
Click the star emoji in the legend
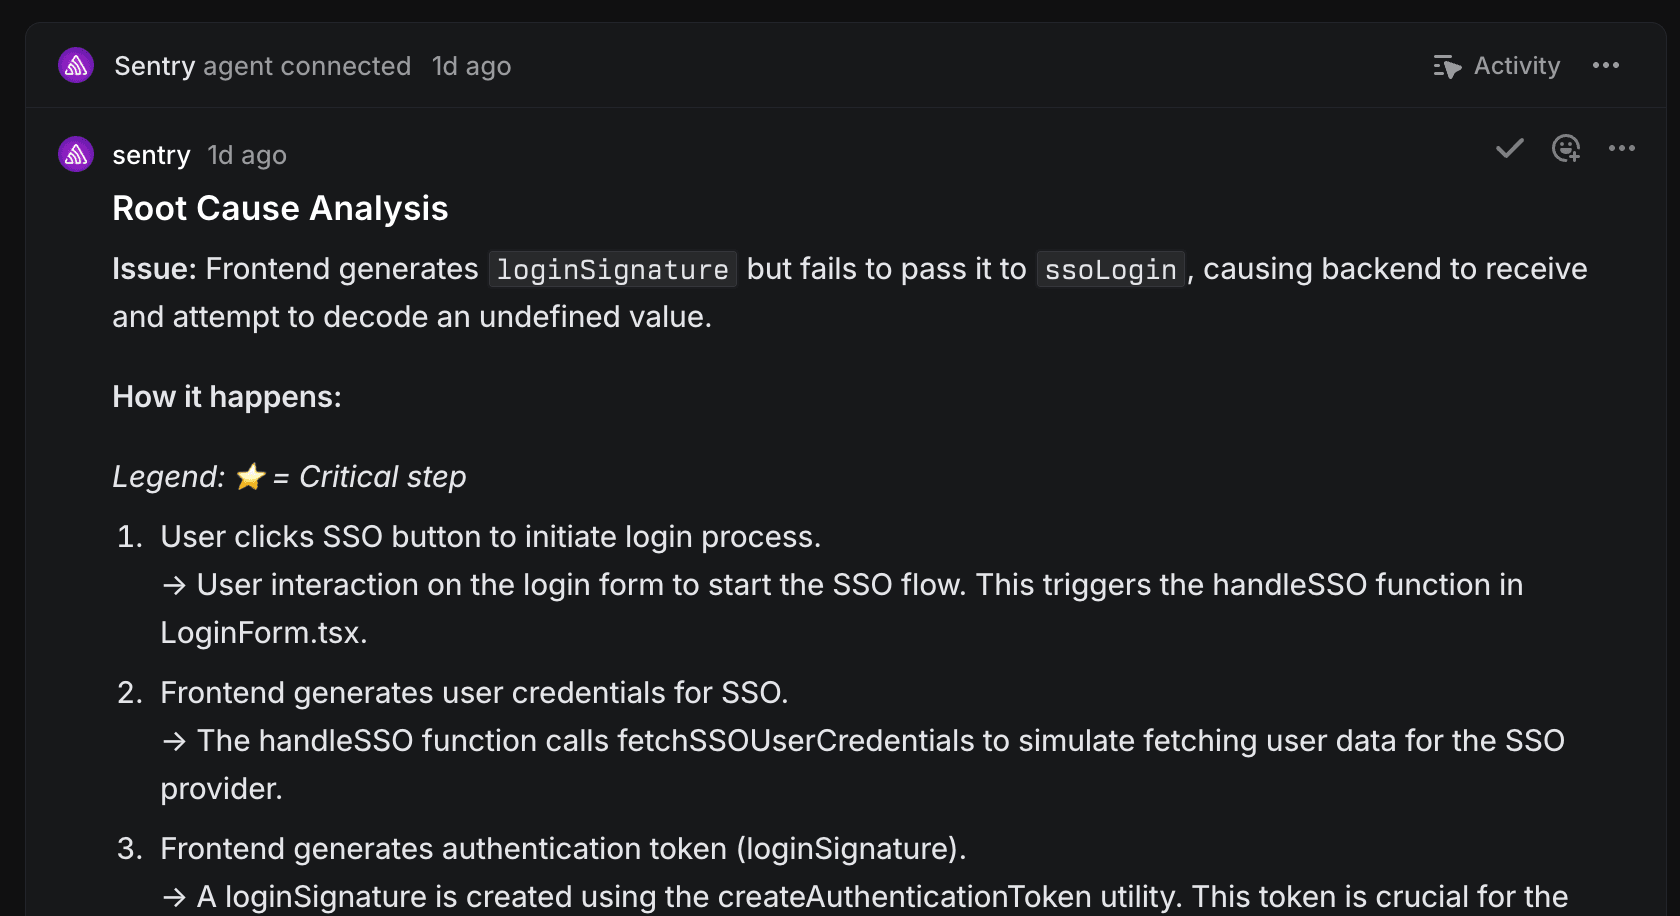point(250,477)
